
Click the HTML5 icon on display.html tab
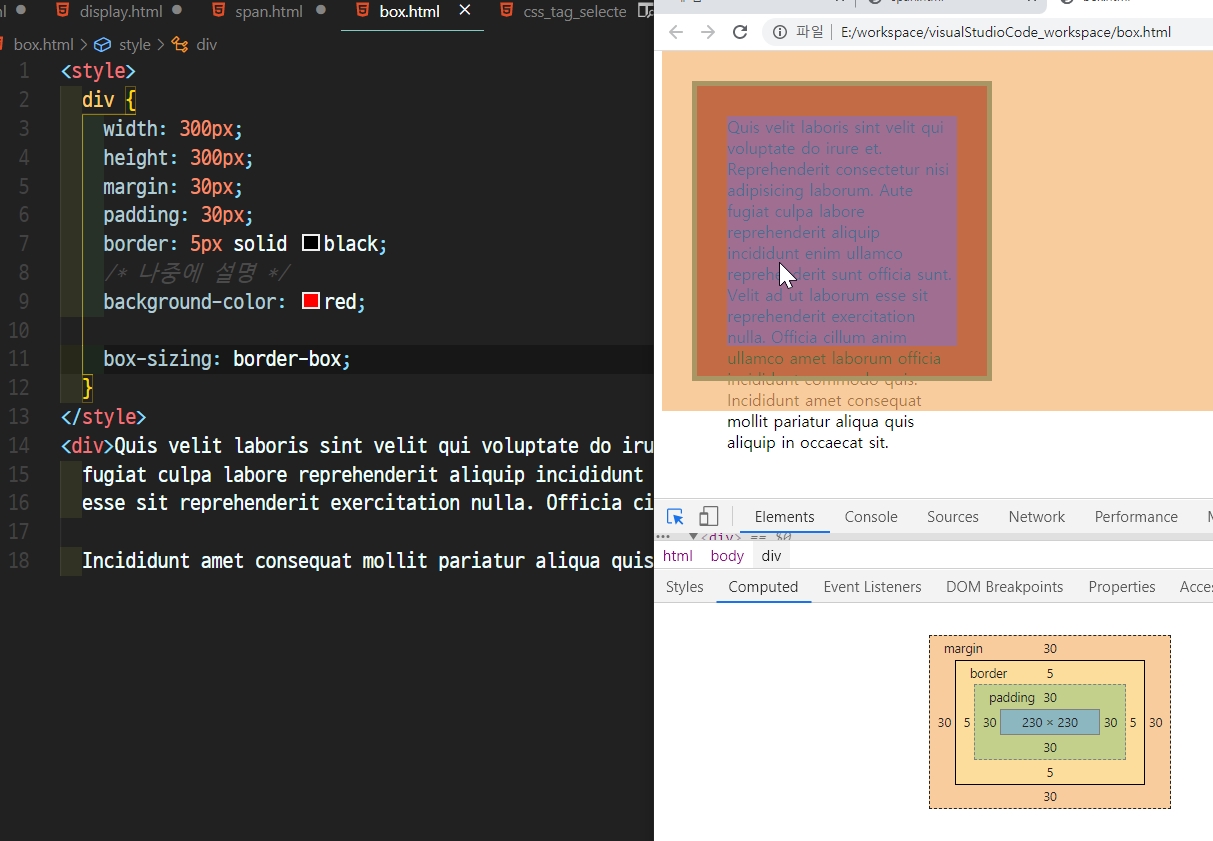63,11
